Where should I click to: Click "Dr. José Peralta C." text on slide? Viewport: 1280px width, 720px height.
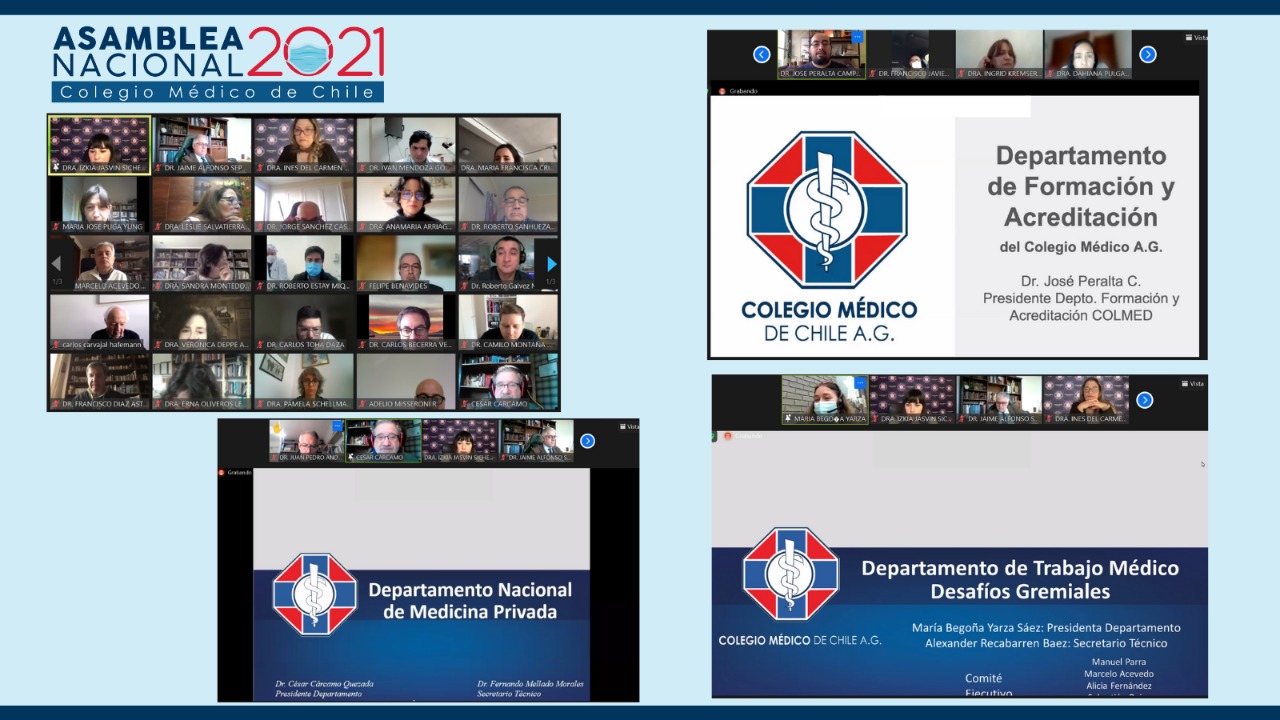(1080, 281)
